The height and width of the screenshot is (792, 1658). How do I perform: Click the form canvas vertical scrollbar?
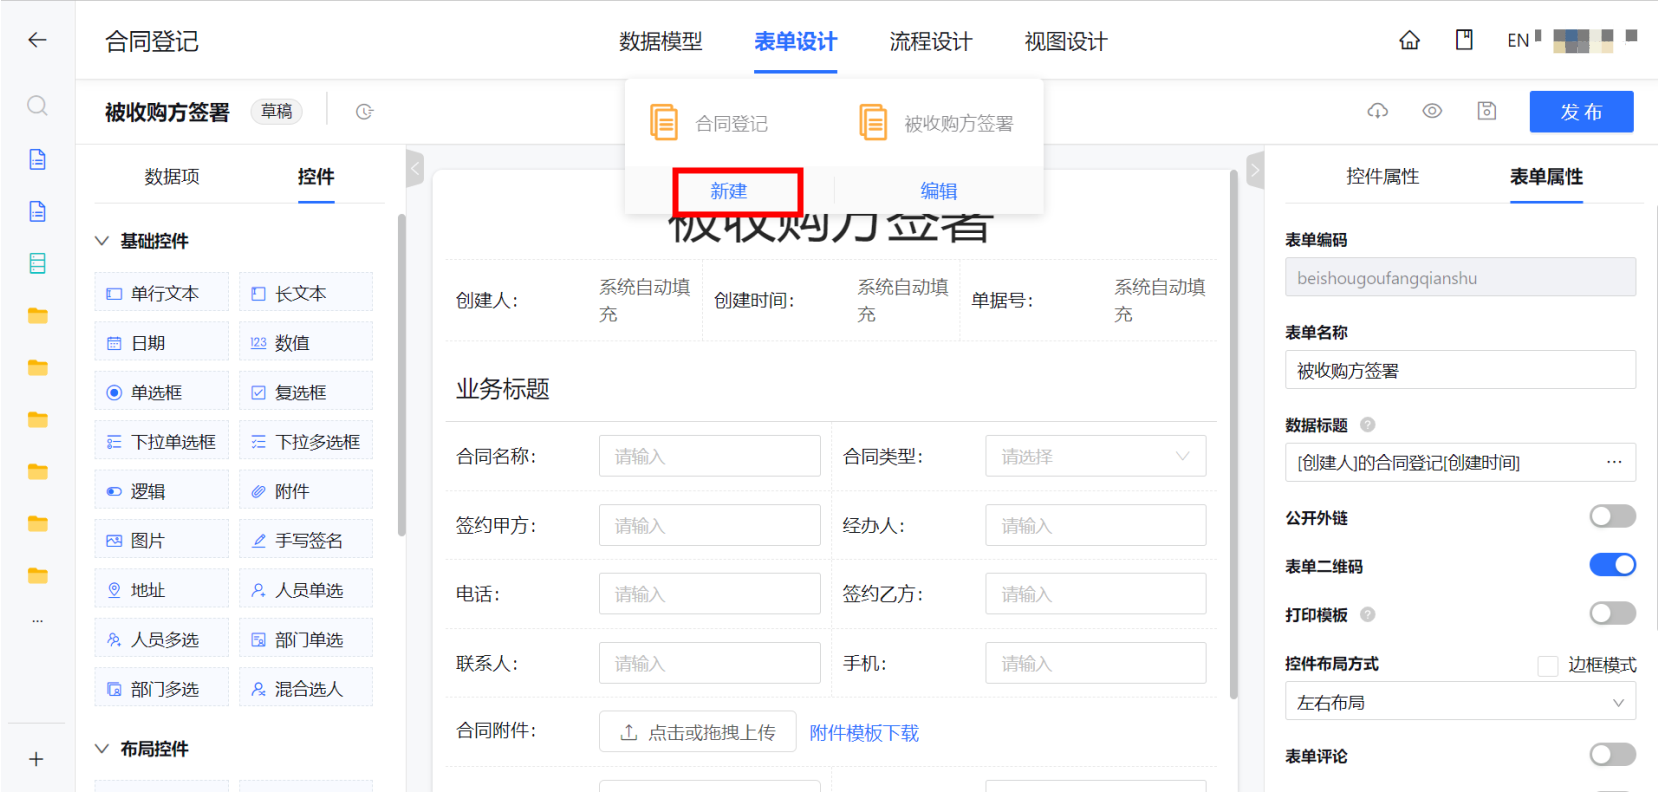(1234, 435)
